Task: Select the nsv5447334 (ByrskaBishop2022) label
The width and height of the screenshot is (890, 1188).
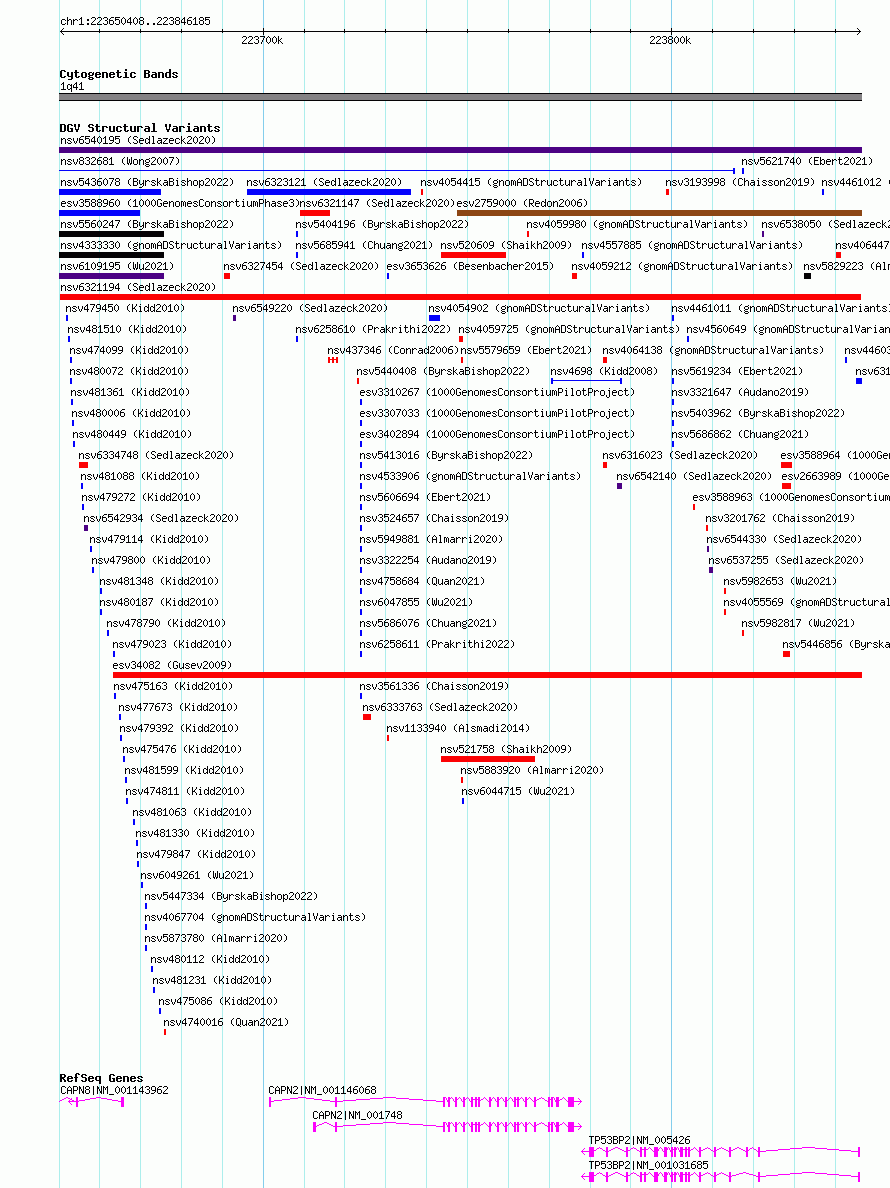Action: coord(231,897)
